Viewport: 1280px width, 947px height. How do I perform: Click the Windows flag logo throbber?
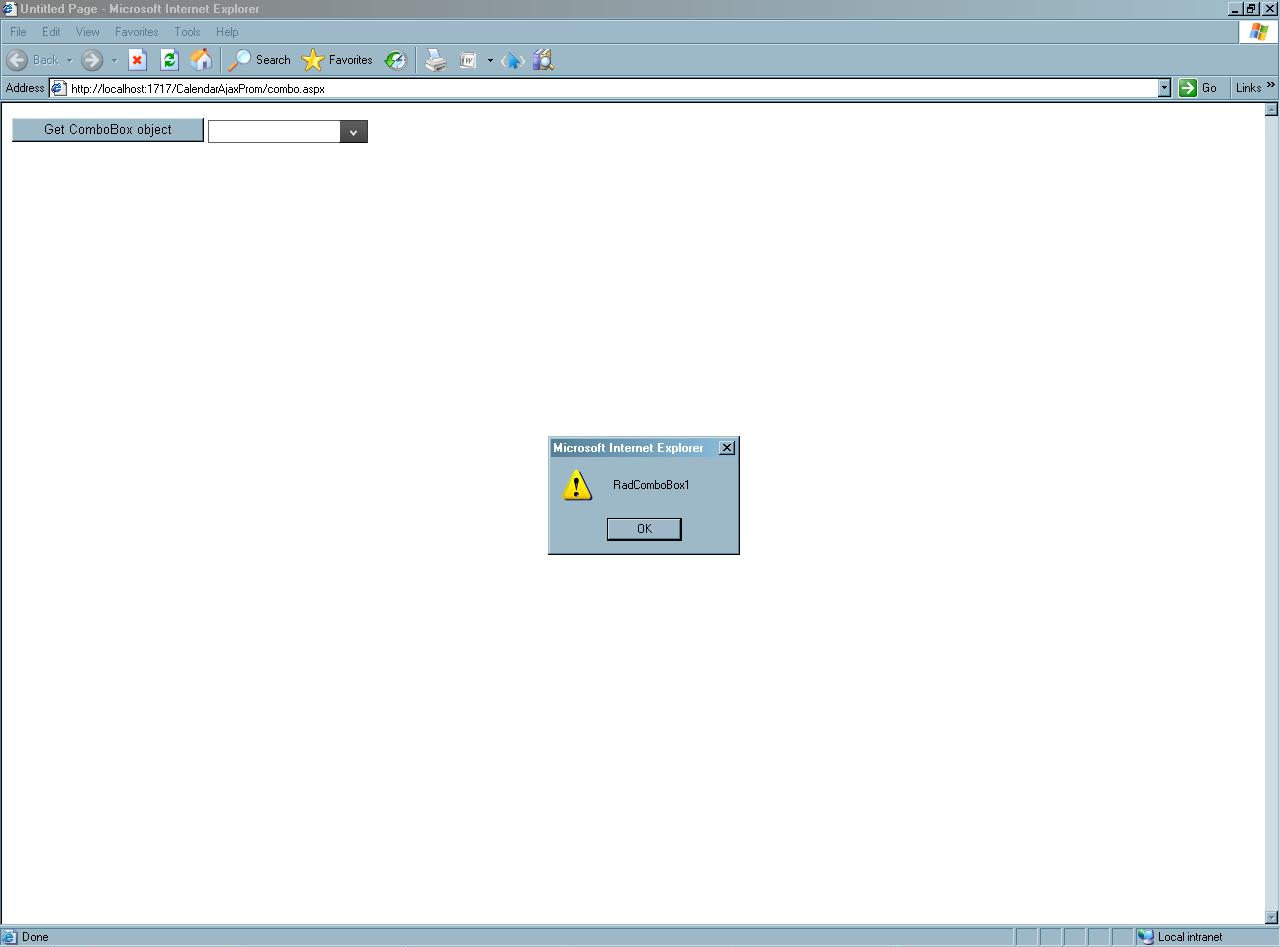1258,32
